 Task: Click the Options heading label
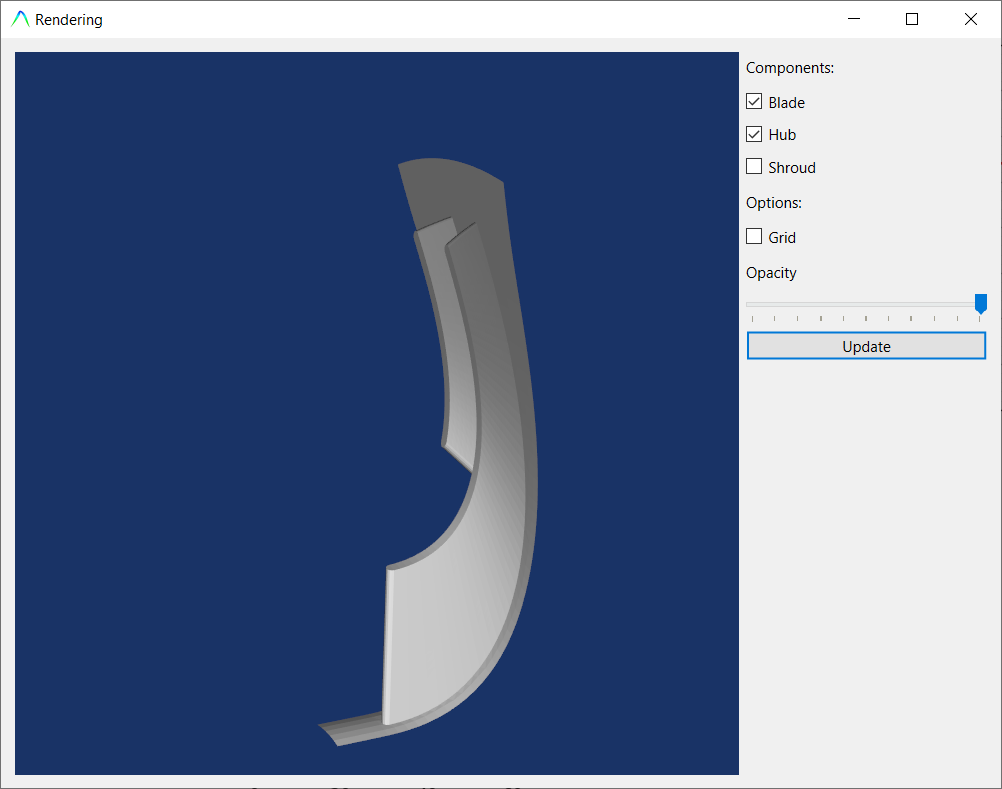coord(774,202)
